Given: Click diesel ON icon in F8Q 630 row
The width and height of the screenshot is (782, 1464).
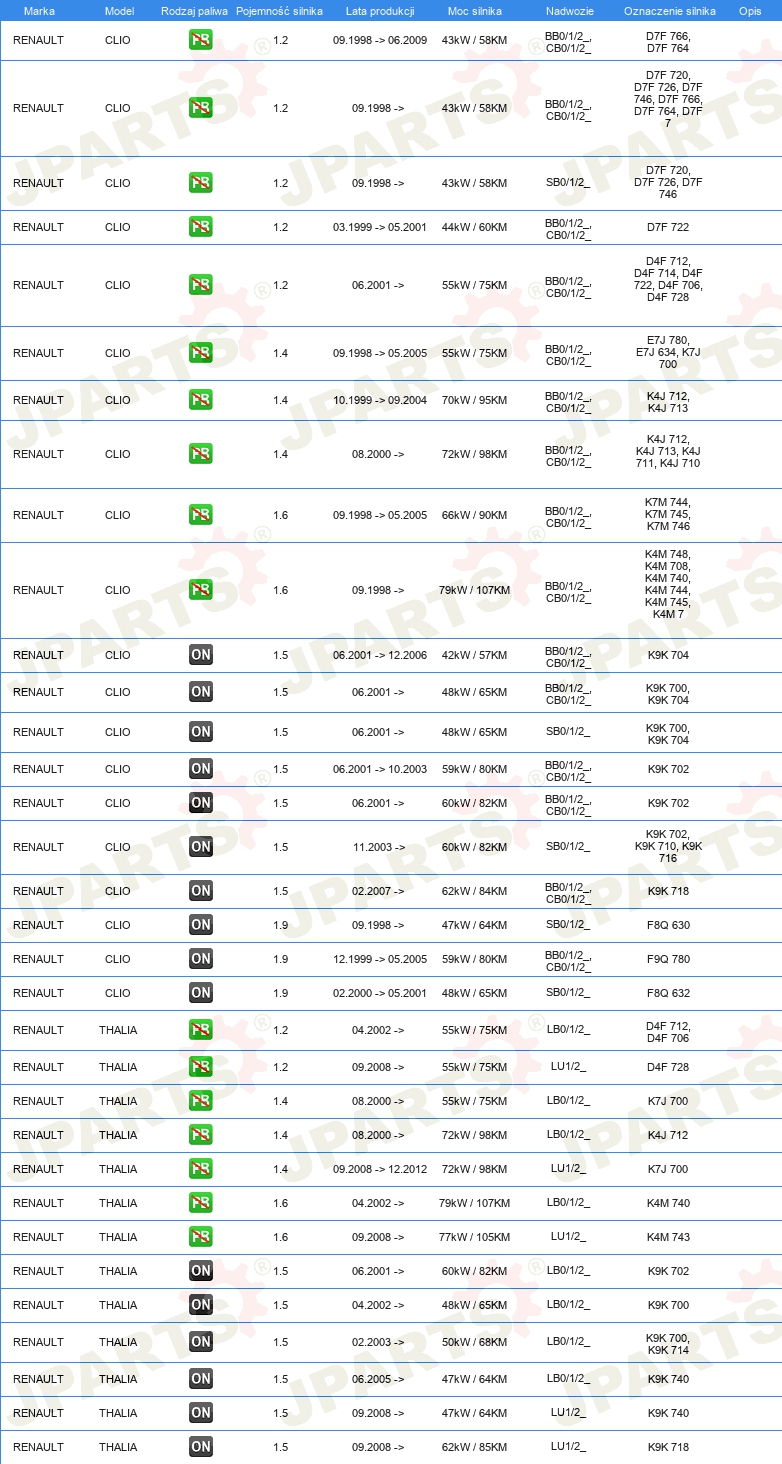Looking at the screenshot, I should point(200,925).
